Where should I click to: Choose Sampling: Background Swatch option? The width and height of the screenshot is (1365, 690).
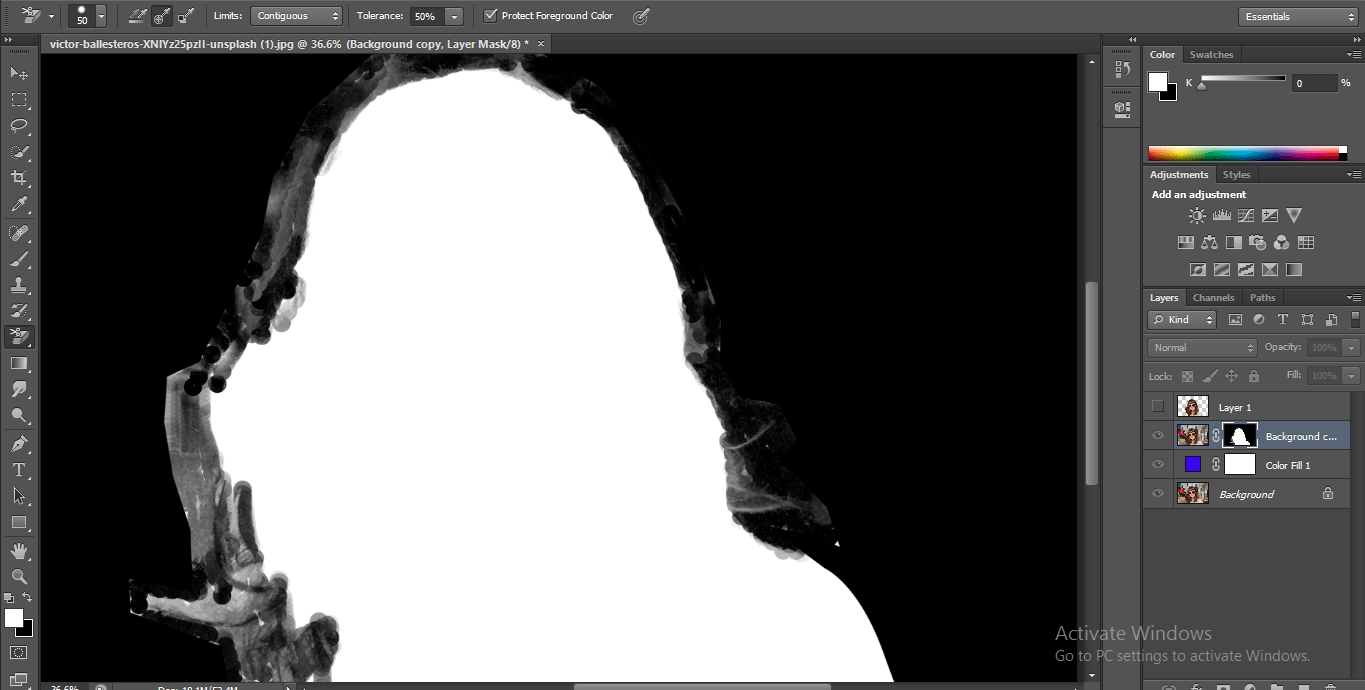(x=186, y=16)
